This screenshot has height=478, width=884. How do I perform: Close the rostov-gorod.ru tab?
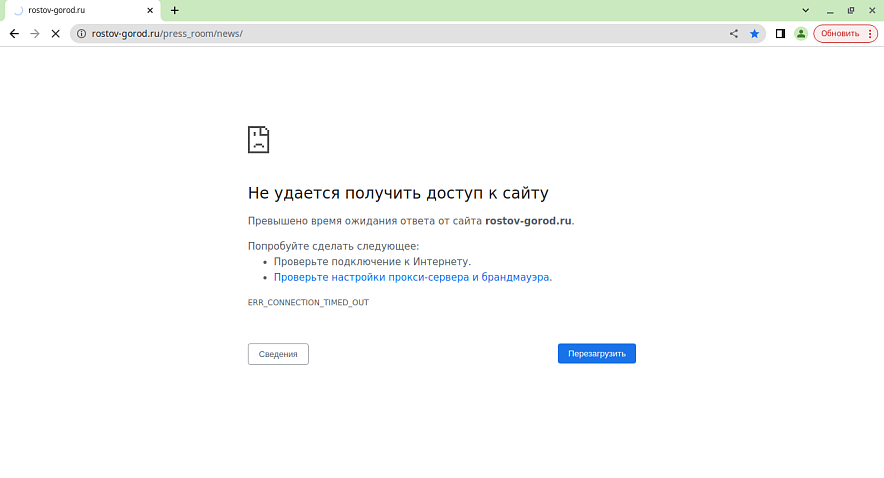coord(150,10)
